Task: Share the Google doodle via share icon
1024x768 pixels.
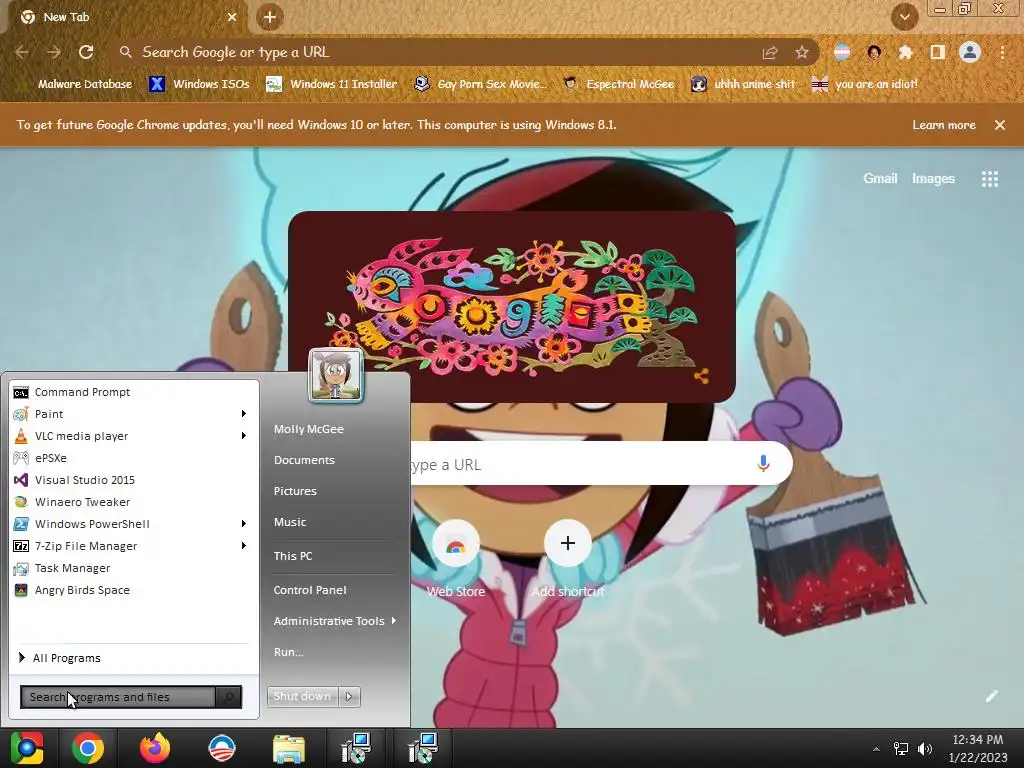Action: tap(701, 376)
